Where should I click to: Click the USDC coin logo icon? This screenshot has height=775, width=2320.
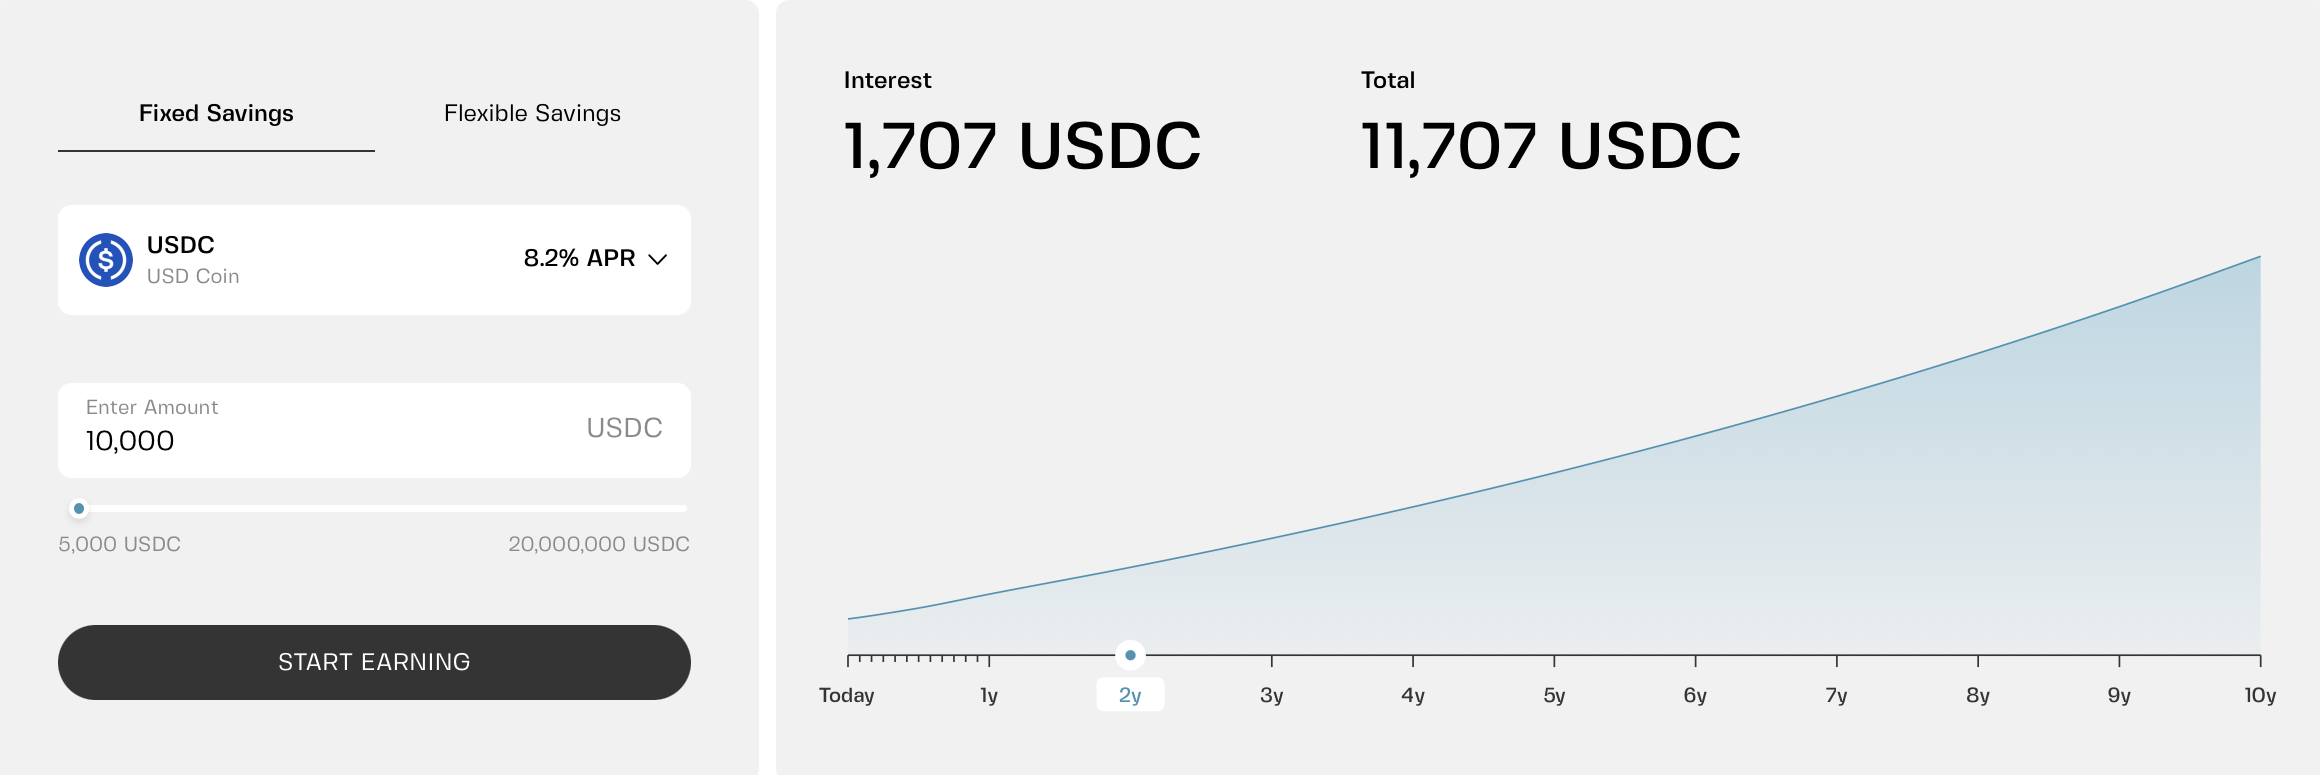106,260
